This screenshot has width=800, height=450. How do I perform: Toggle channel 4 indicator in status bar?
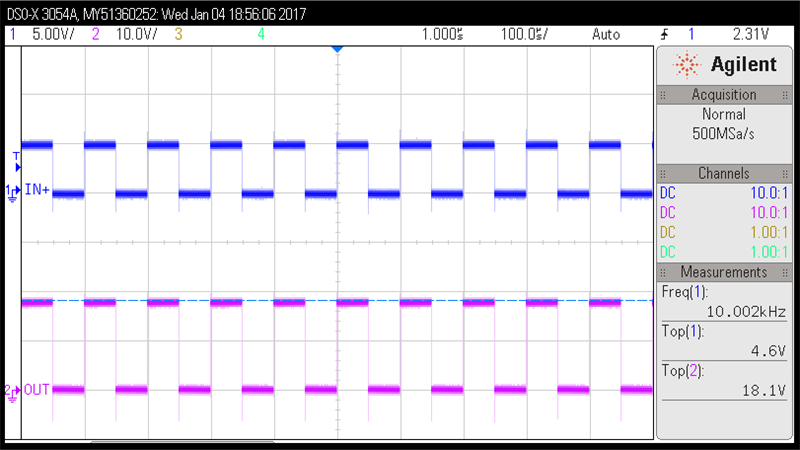coord(261,34)
